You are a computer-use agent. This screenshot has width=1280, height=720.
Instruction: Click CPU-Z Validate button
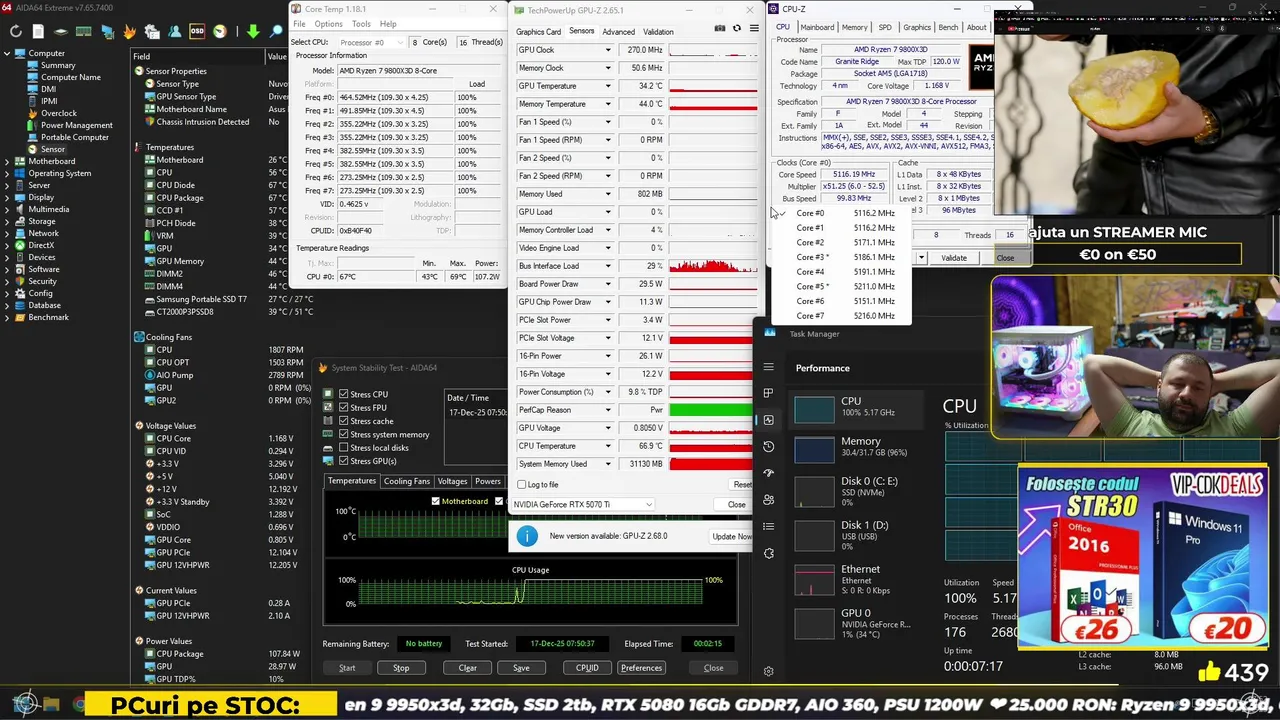[954, 258]
